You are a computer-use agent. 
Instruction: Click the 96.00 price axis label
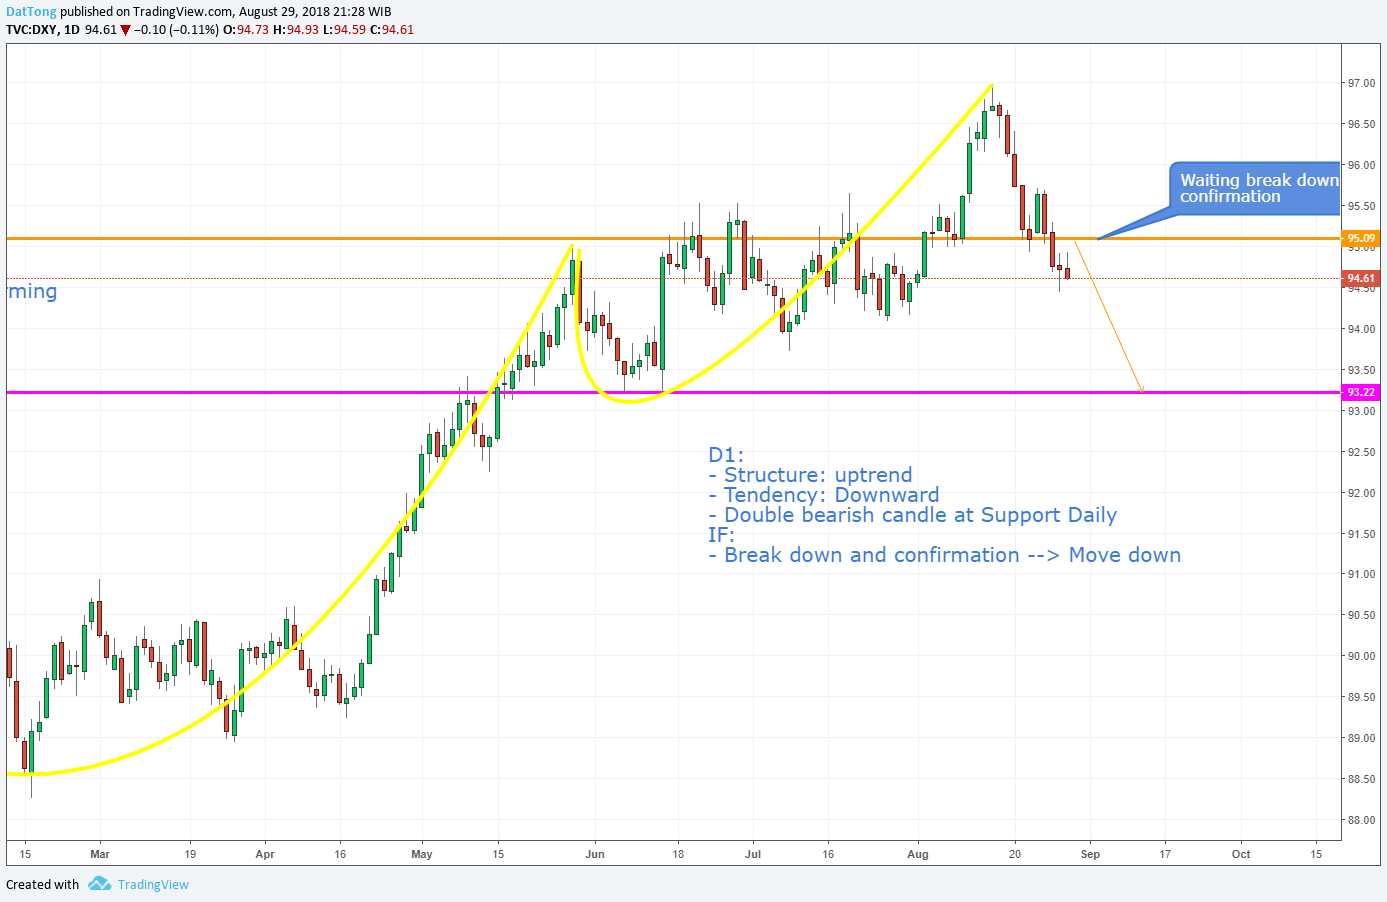coord(1361,165)
